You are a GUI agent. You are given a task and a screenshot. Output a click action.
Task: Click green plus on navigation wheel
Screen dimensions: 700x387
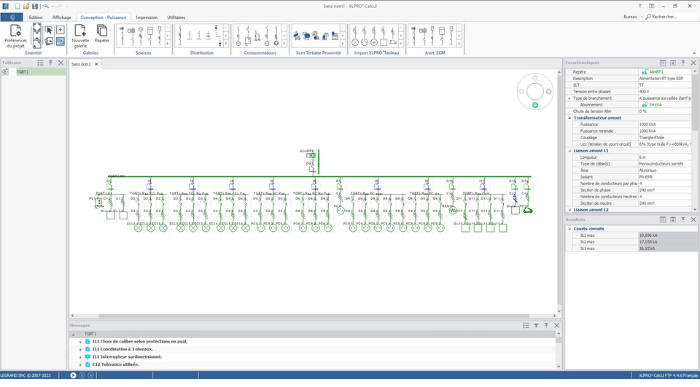(x=535, y=105)
